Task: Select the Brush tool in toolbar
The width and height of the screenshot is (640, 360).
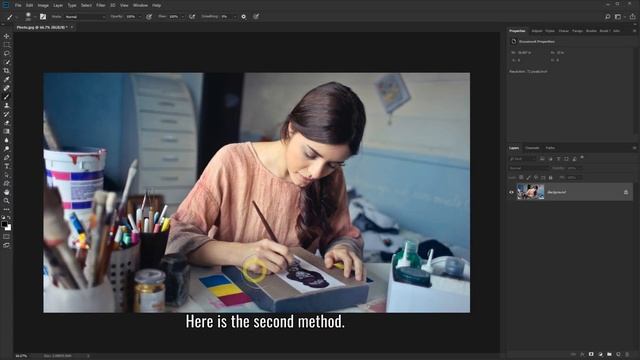Action: coord(7,97)
